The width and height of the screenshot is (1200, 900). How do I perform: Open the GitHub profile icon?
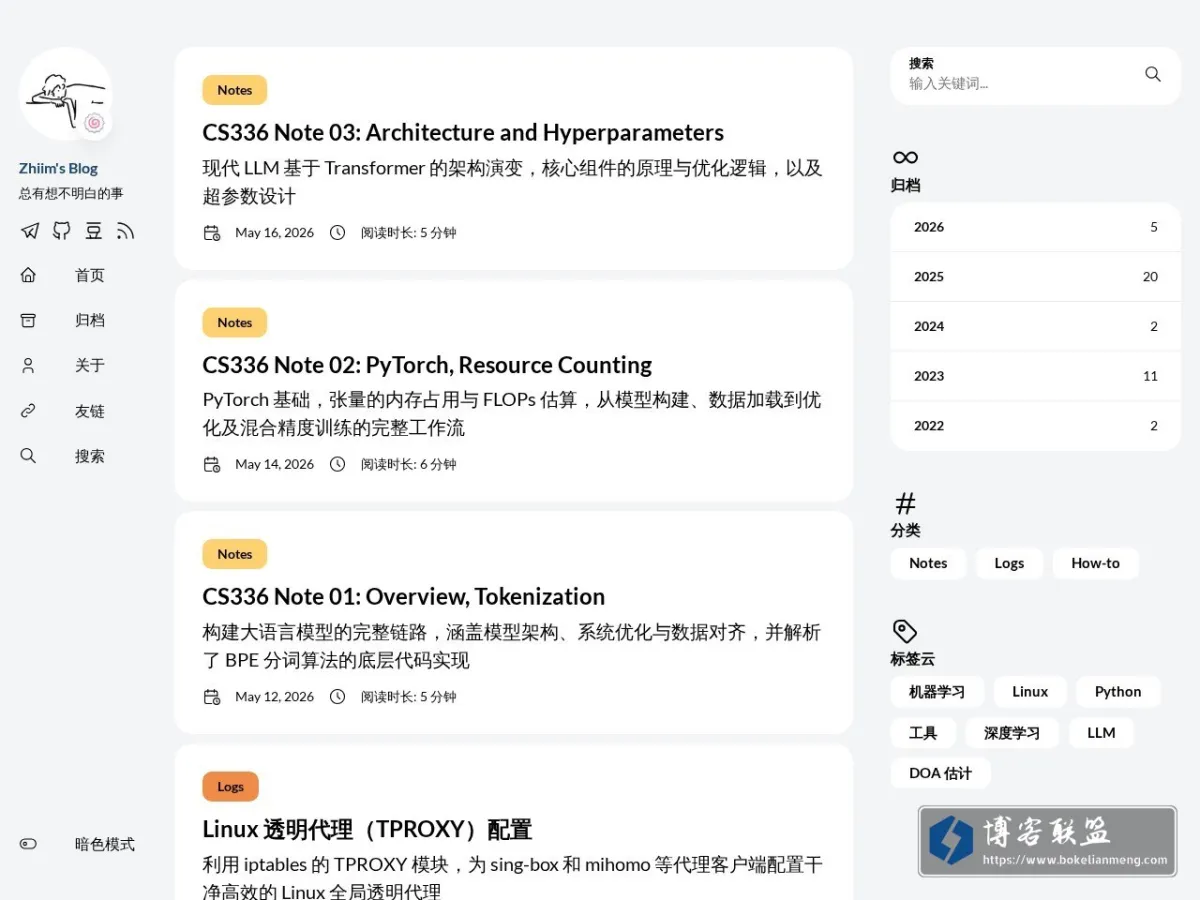(62, 231)
